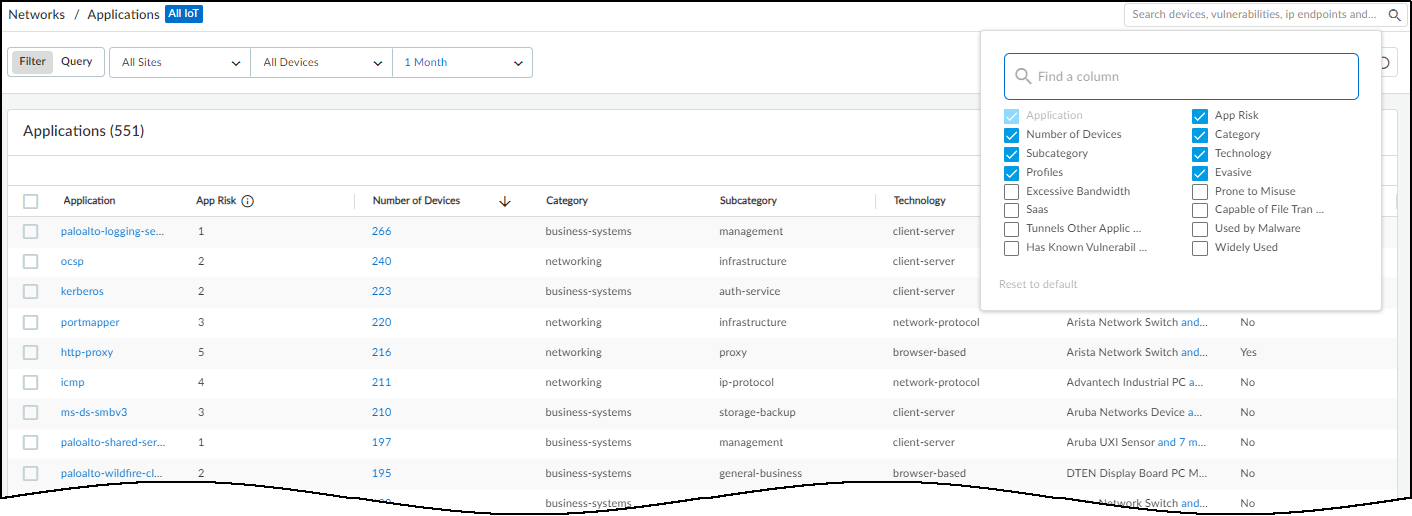Open the All Sites dropdown
The height and width of the screenshot is (516, 1412).
pyautogui.click(x=180, y=62)
